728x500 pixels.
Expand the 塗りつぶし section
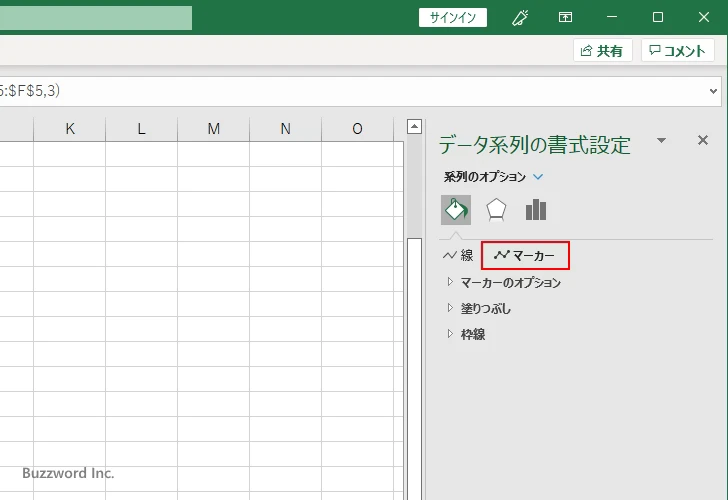click(485, 309)
